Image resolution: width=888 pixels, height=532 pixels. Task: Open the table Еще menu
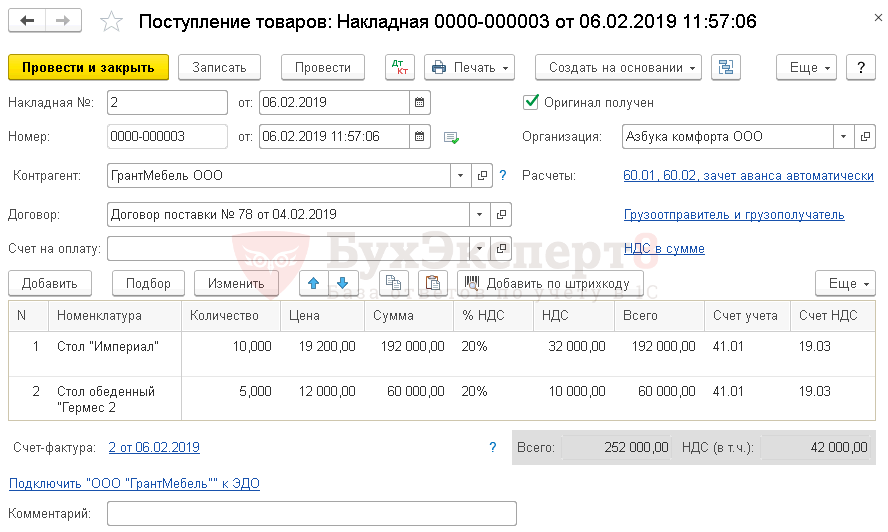click(846, 283)
